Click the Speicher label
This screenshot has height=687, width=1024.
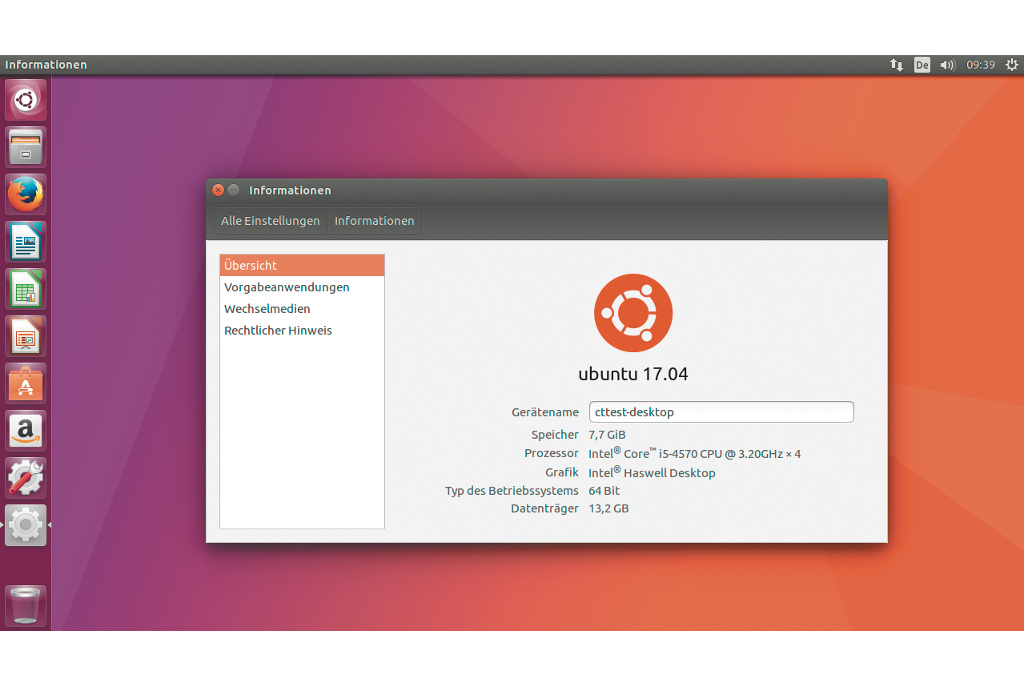554,434
